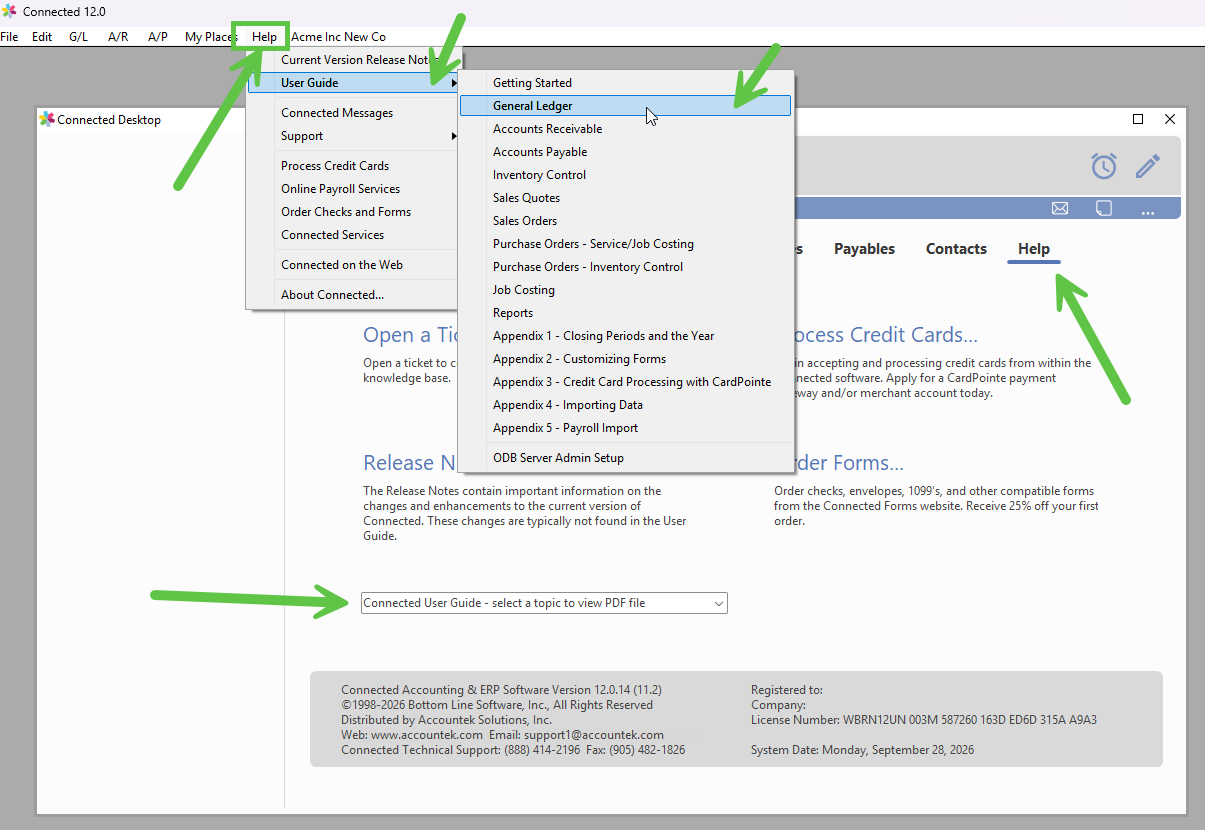The width and height of the screenshot is (1205, 830).
Task: Choose Connected Messages from Help menu
Action: click(x=352, y=113)
